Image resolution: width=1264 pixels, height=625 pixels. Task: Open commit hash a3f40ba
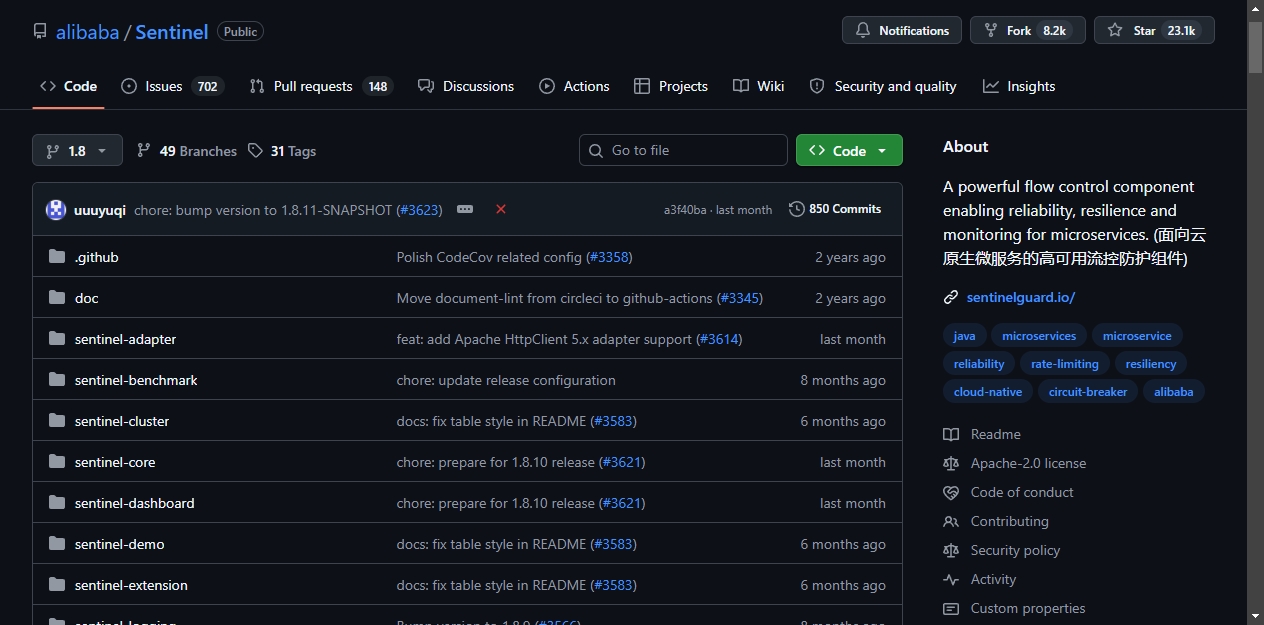[685, 210]
